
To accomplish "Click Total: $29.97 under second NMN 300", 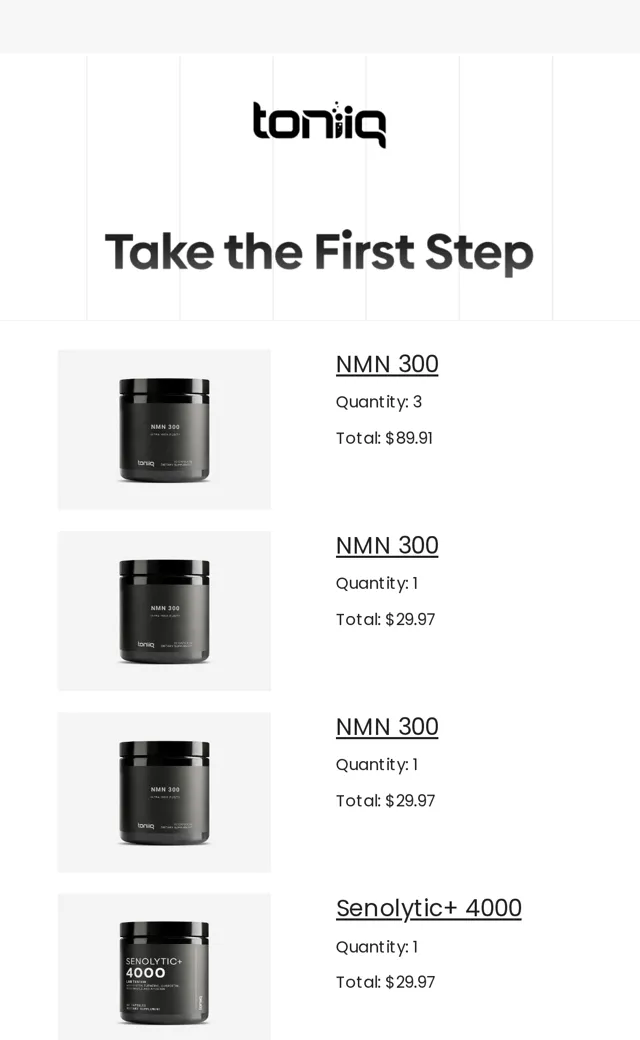I will tap(385, 619).
